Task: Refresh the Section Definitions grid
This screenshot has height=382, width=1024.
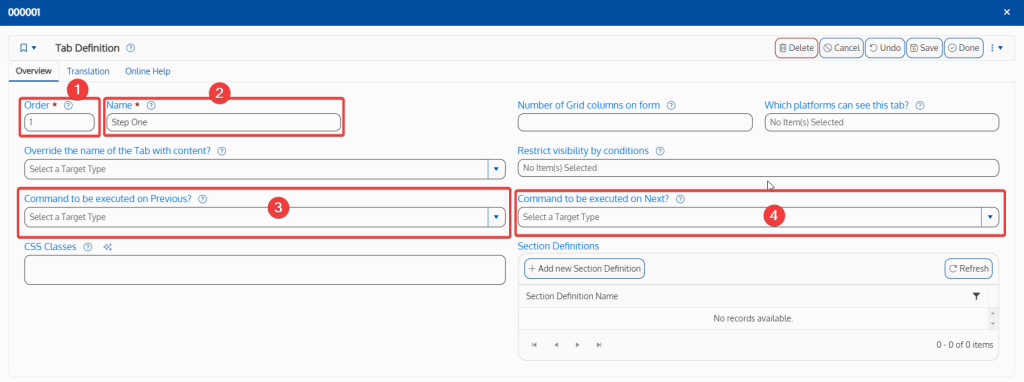Action: click(968, 268)
